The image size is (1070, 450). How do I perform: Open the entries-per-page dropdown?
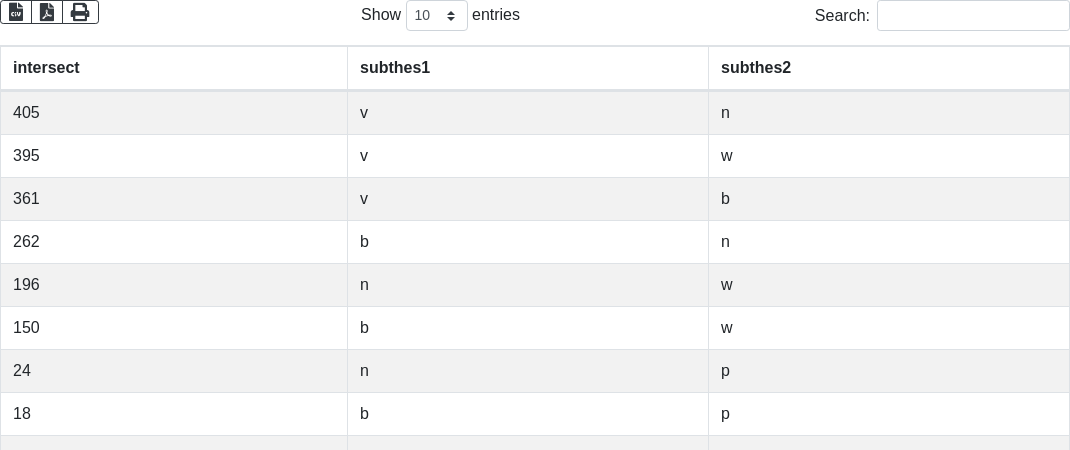click(x=436, y=15)
